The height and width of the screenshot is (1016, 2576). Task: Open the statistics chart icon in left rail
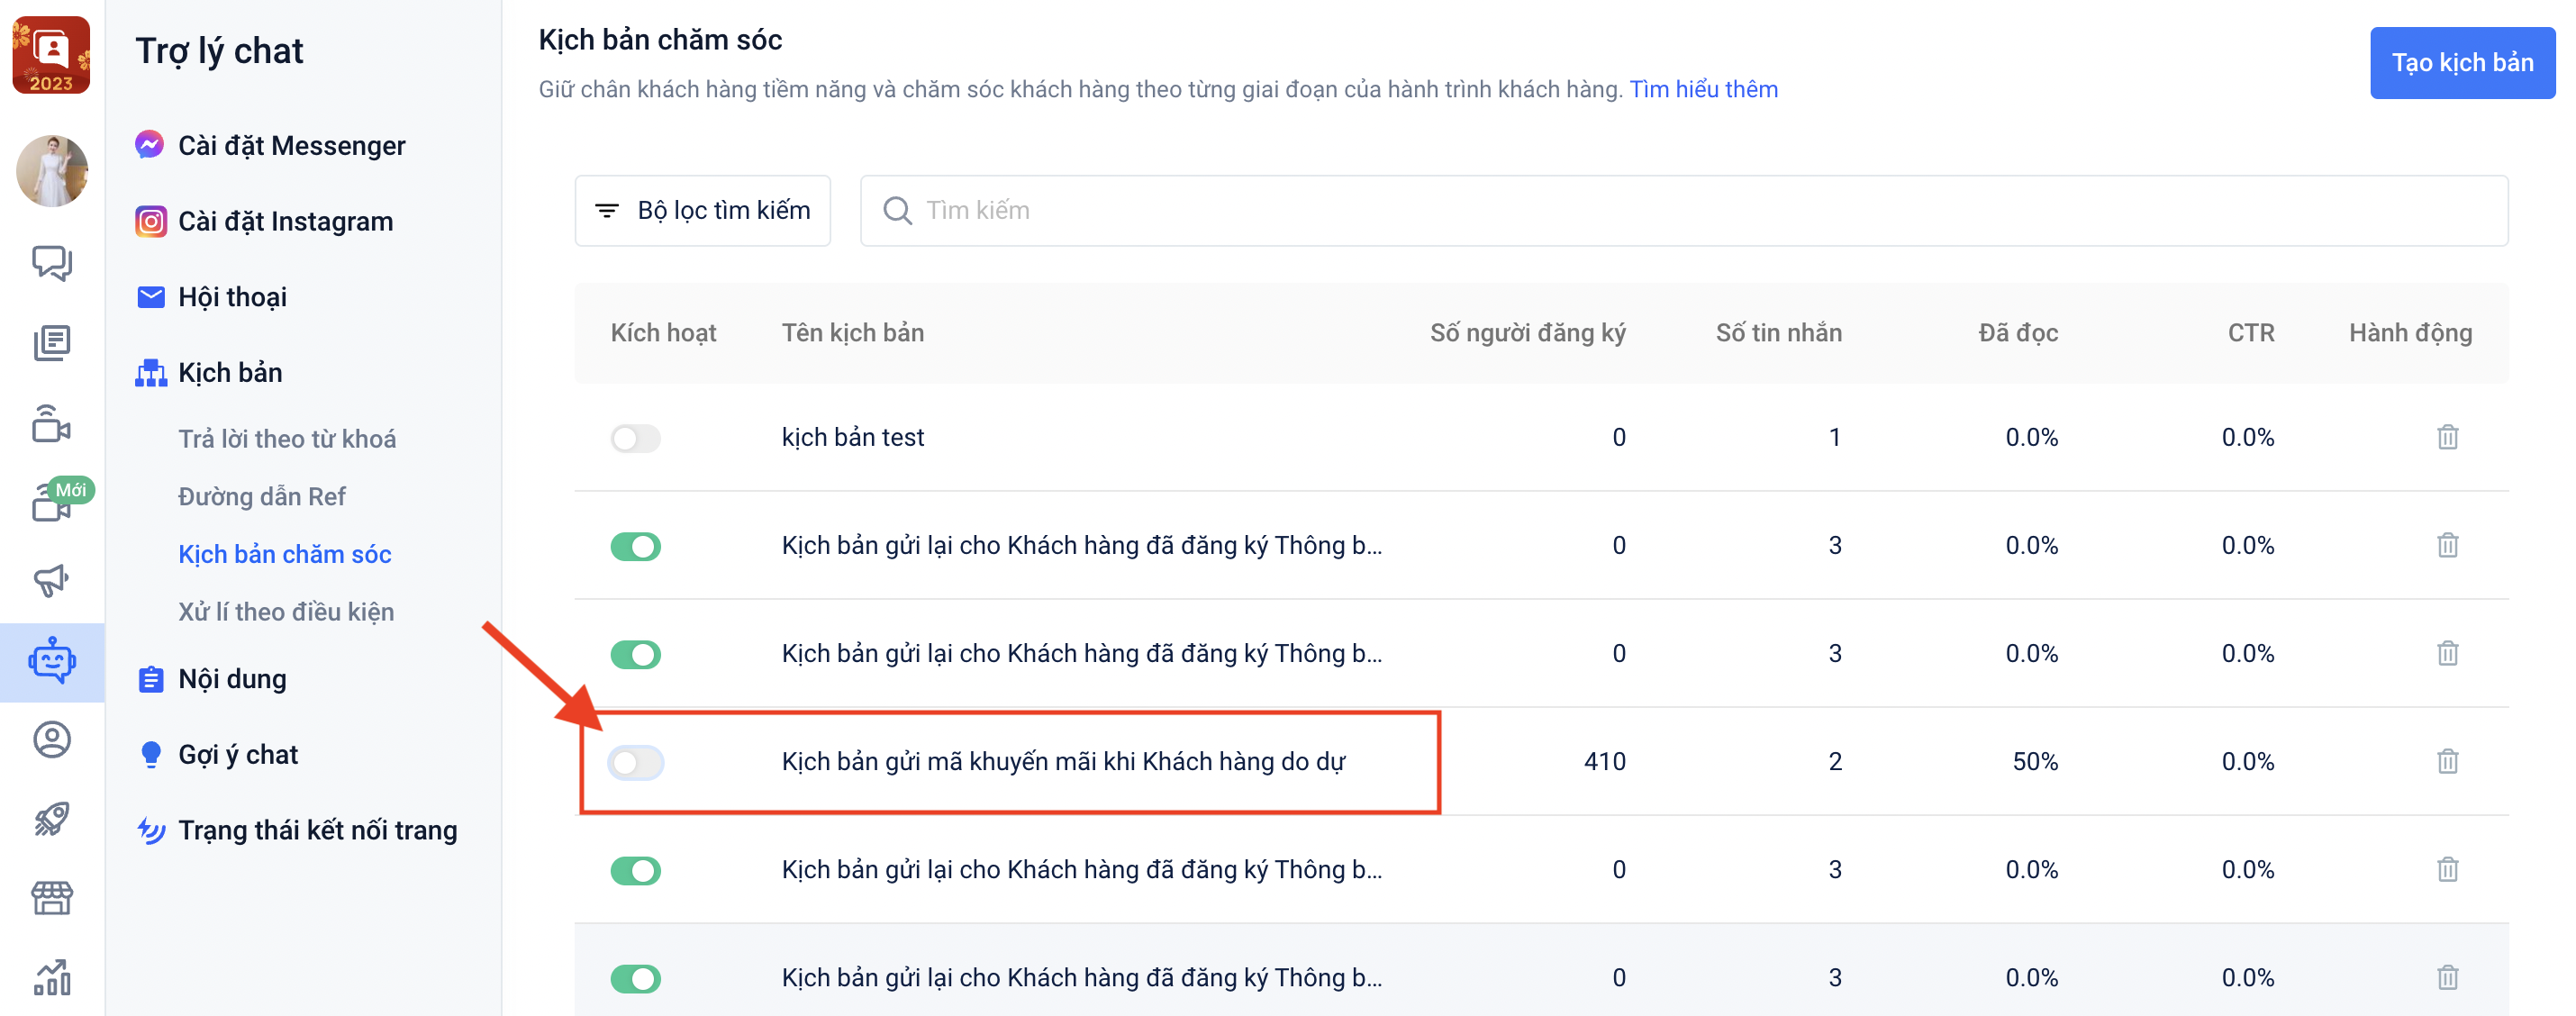point(52,977)
